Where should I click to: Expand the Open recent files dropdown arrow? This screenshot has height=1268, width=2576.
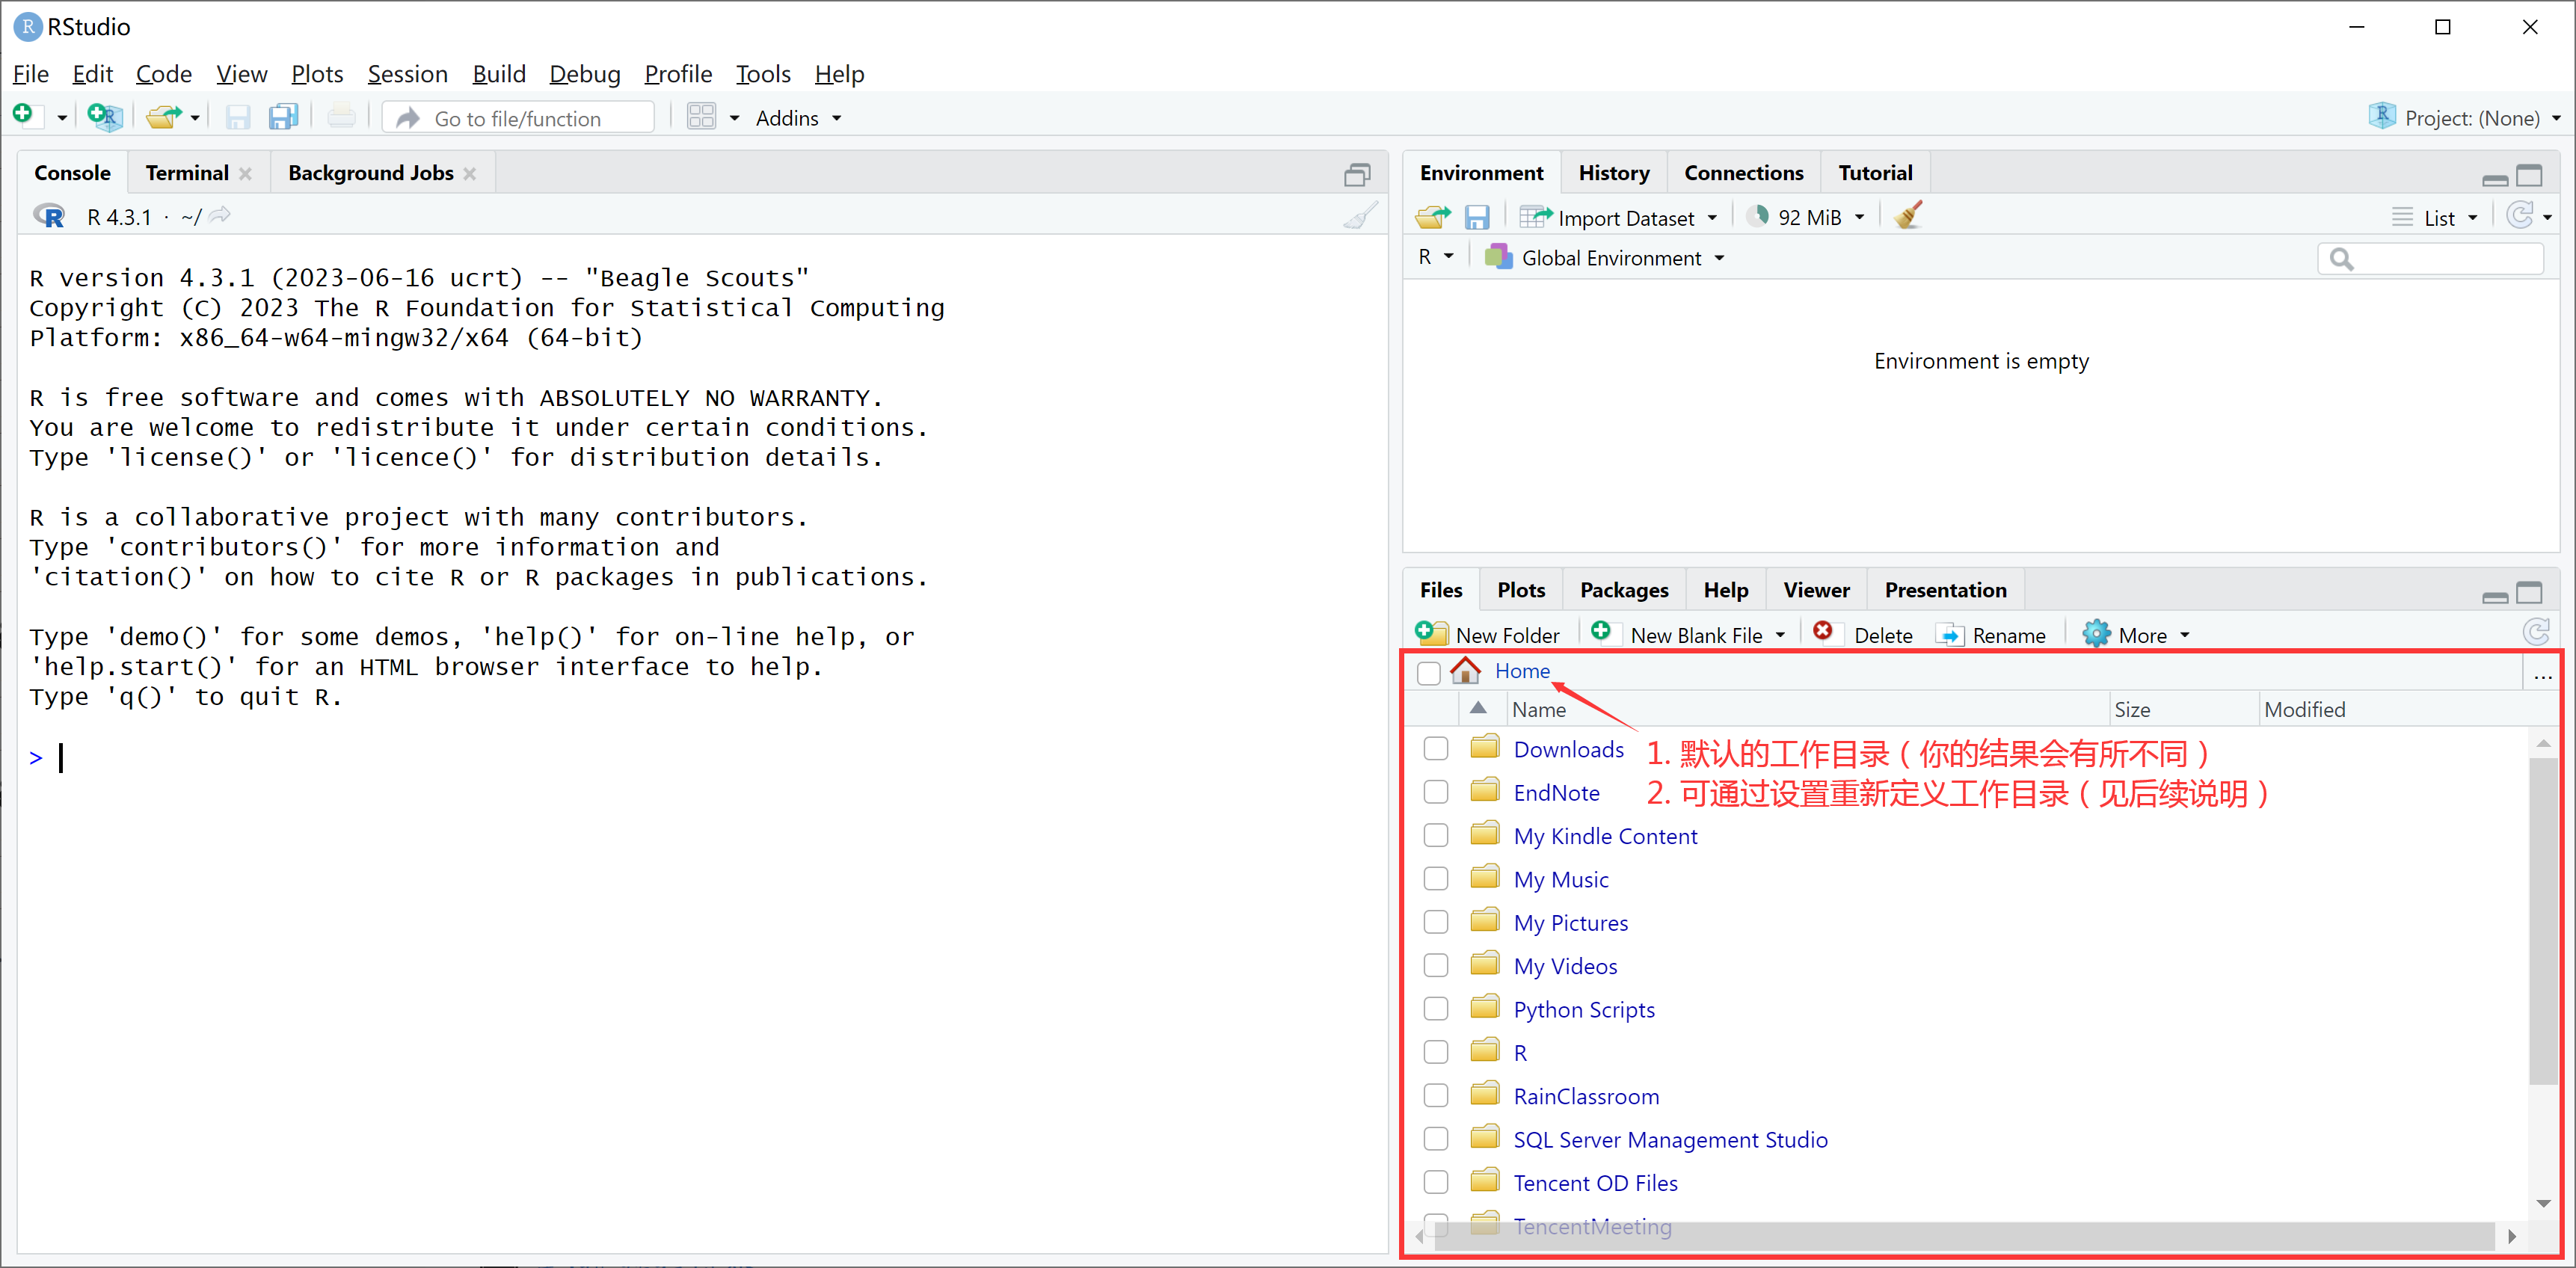pos(195,118)
